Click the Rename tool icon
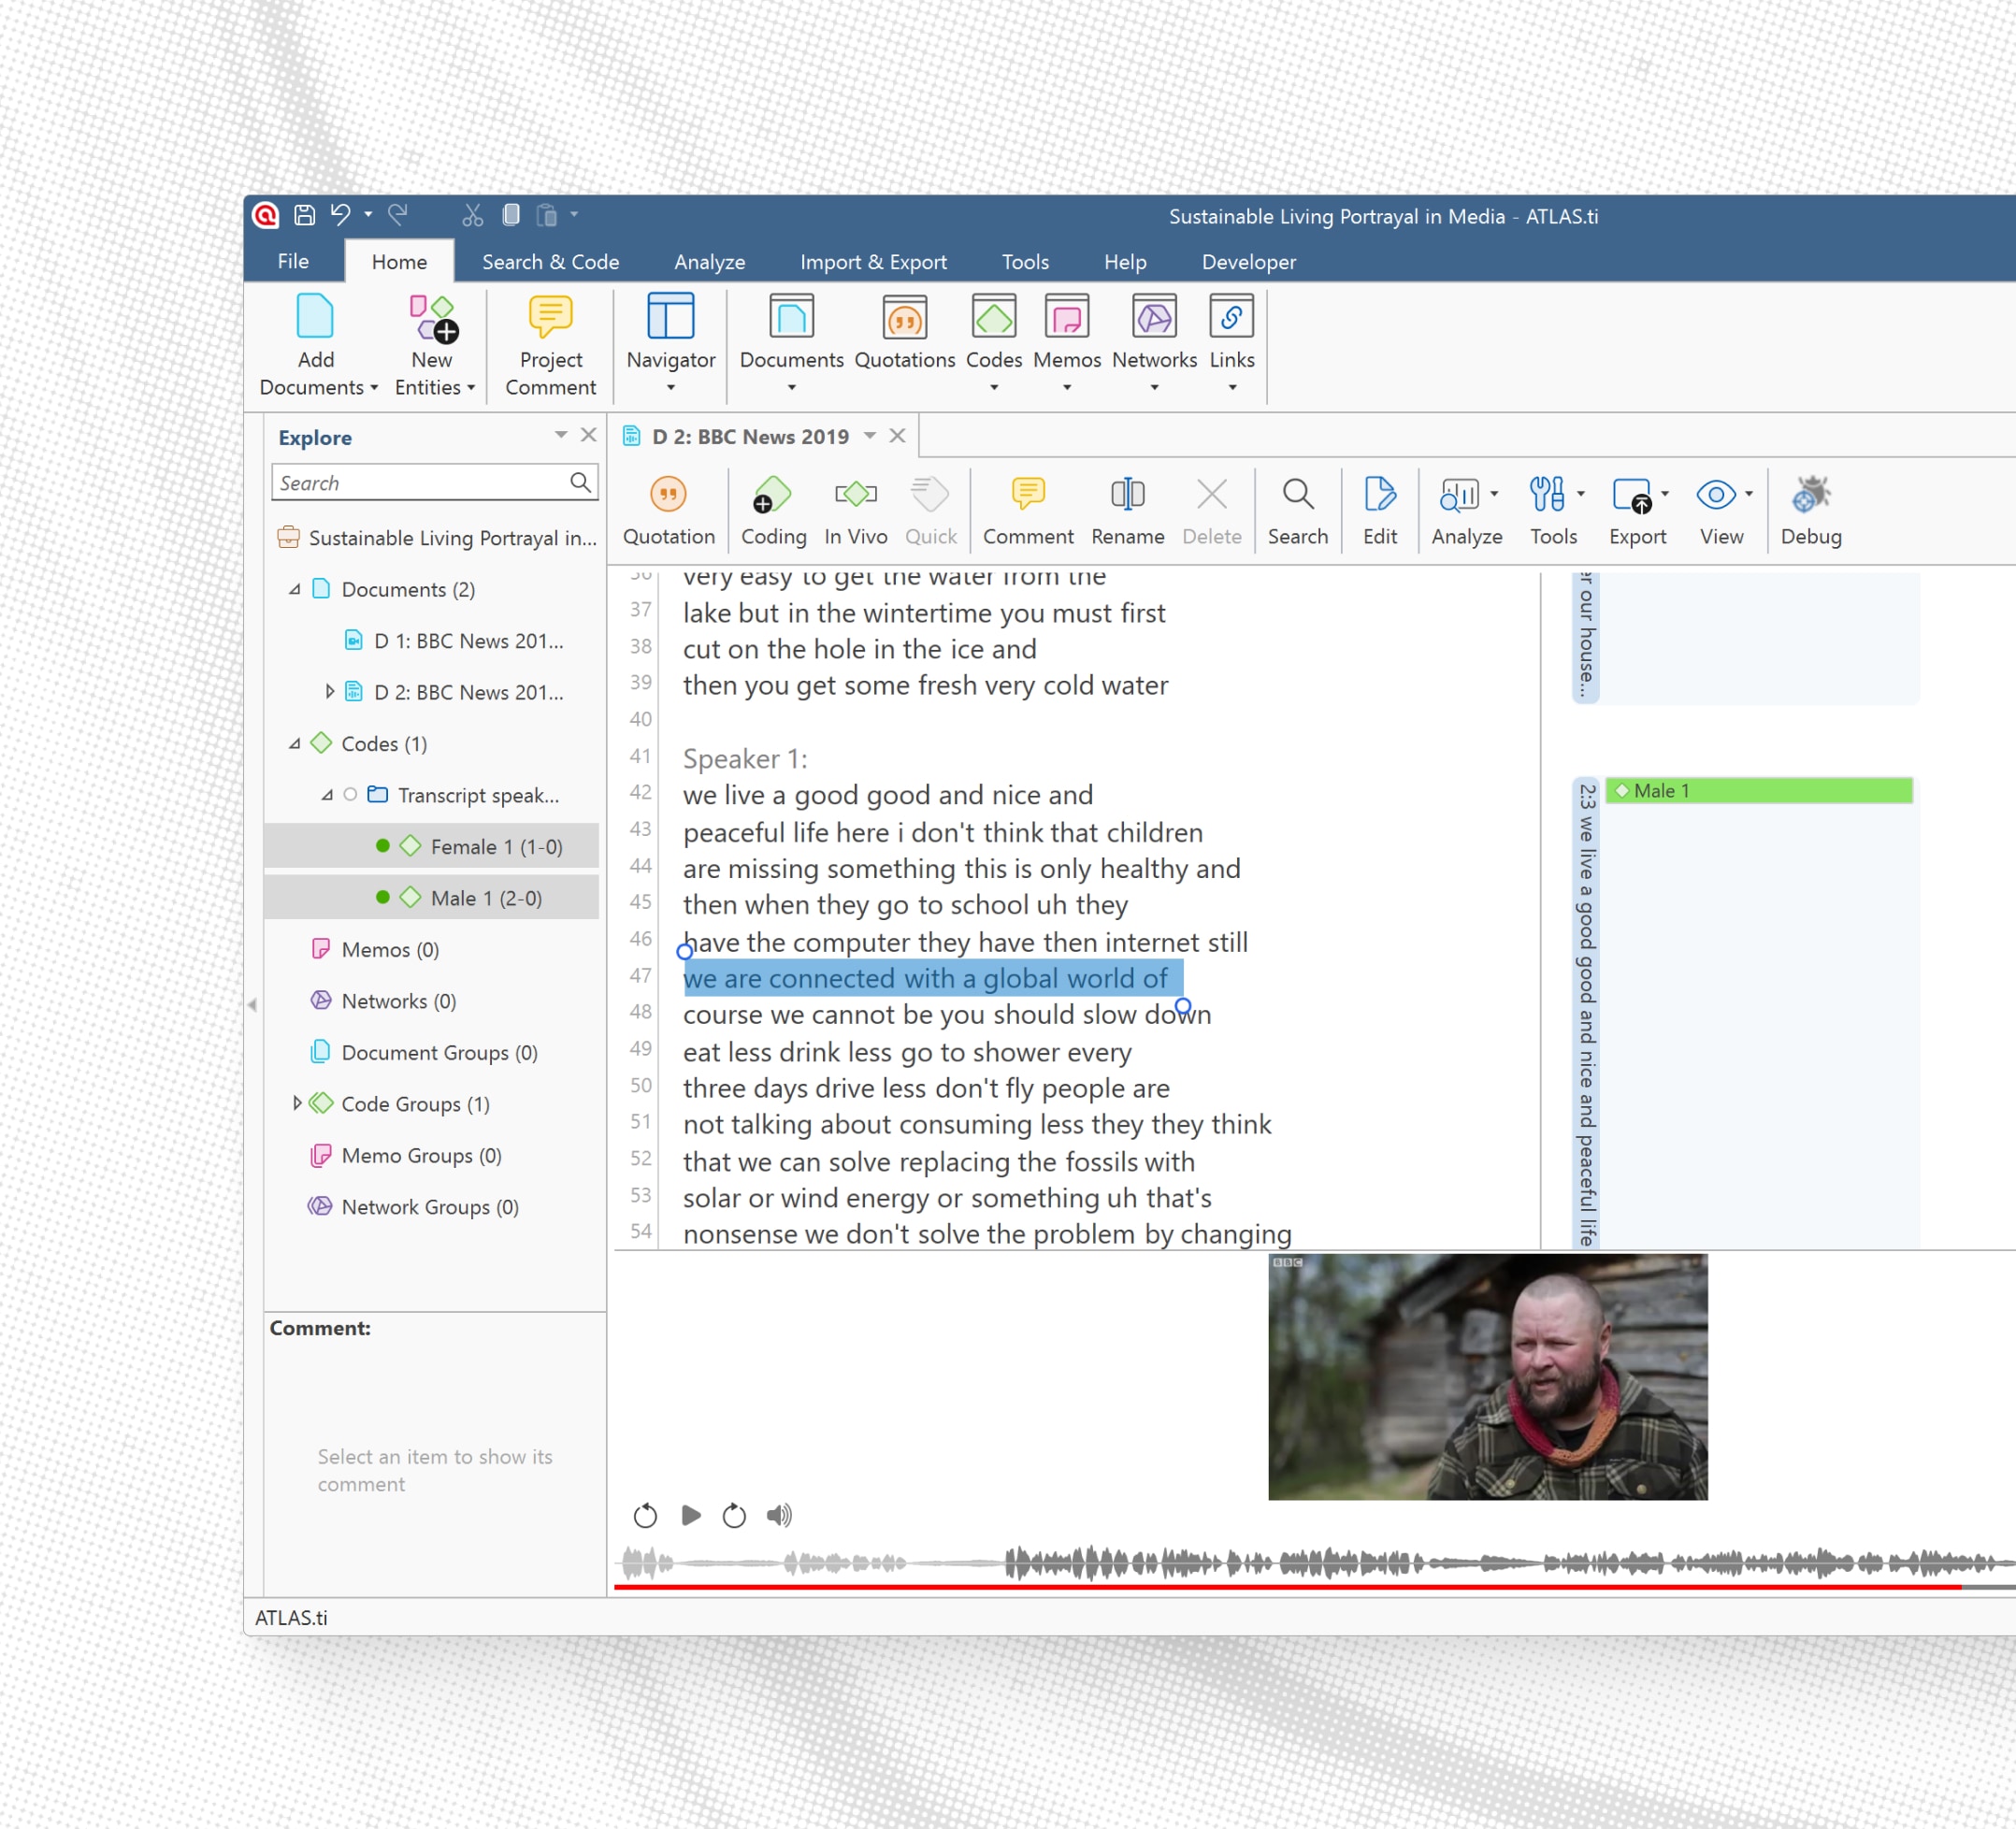 pos(1127,495)
